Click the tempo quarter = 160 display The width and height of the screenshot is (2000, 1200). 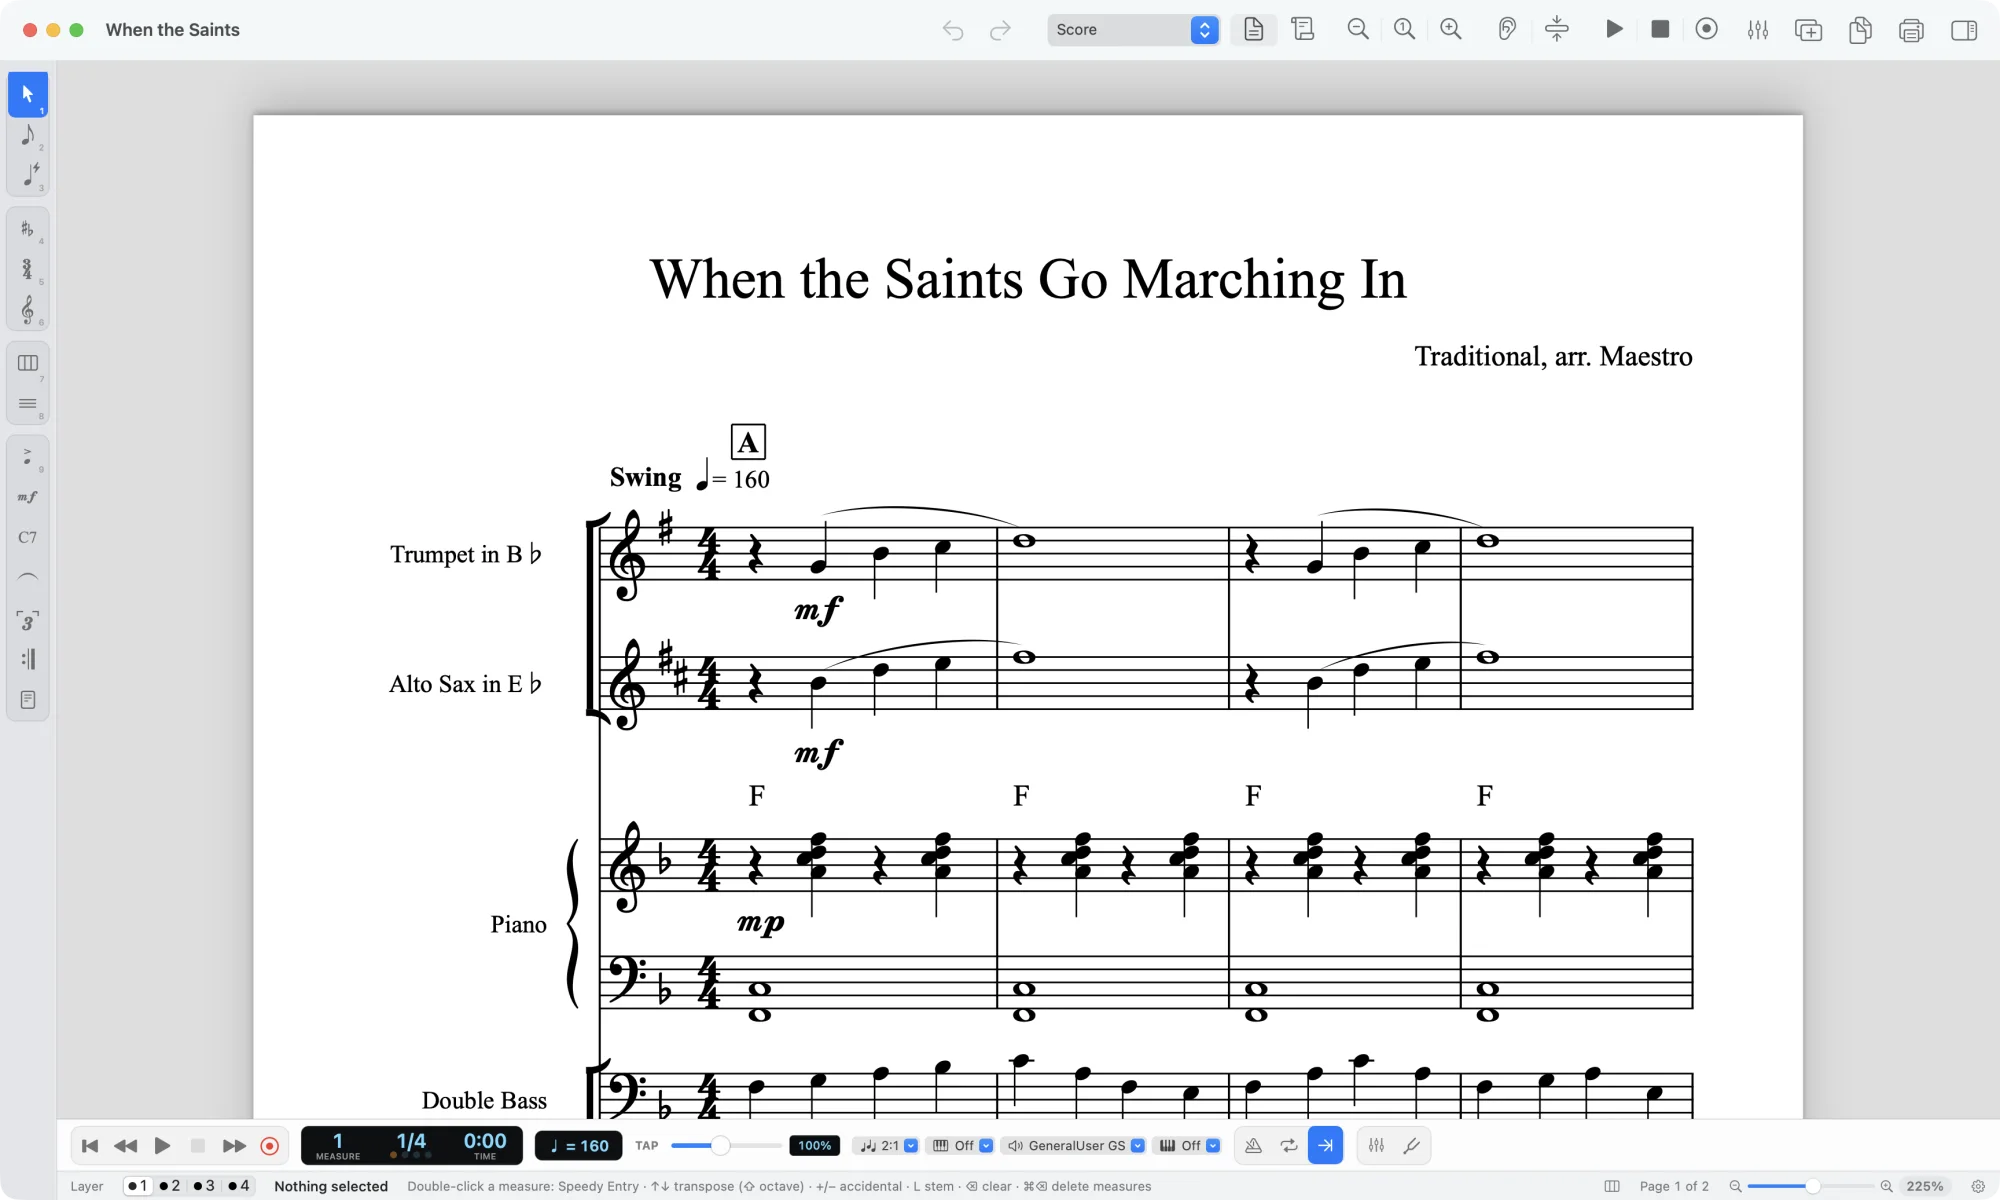pyautogui.click(x=579, y=1146)
